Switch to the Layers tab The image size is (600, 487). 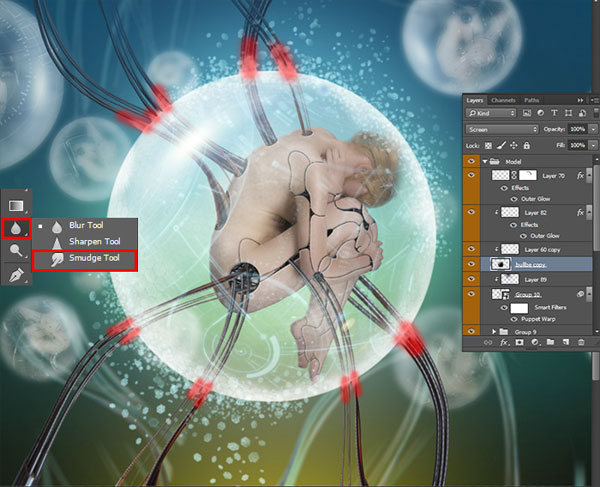point(474,100)
